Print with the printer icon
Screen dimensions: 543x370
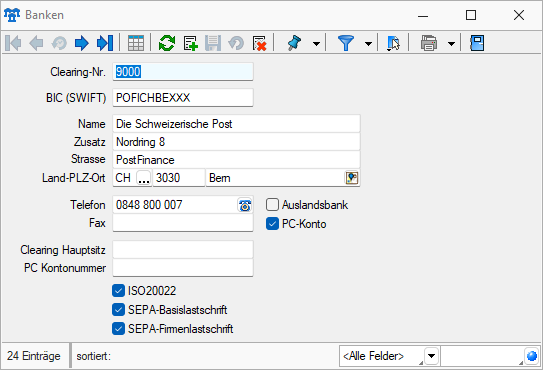pos(429,43)
